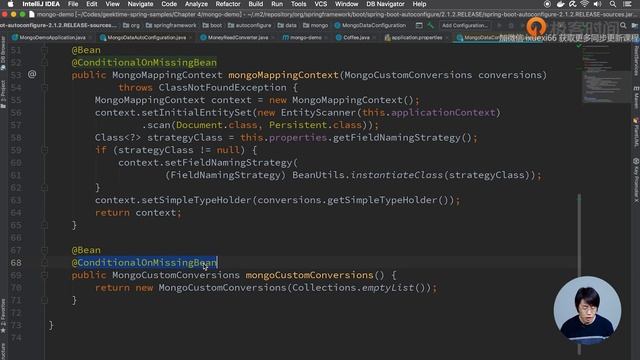This screenshot has height=360, width=640.
Task: Click the green inspection checkmark indicator
Action: [x=579, y=45]
